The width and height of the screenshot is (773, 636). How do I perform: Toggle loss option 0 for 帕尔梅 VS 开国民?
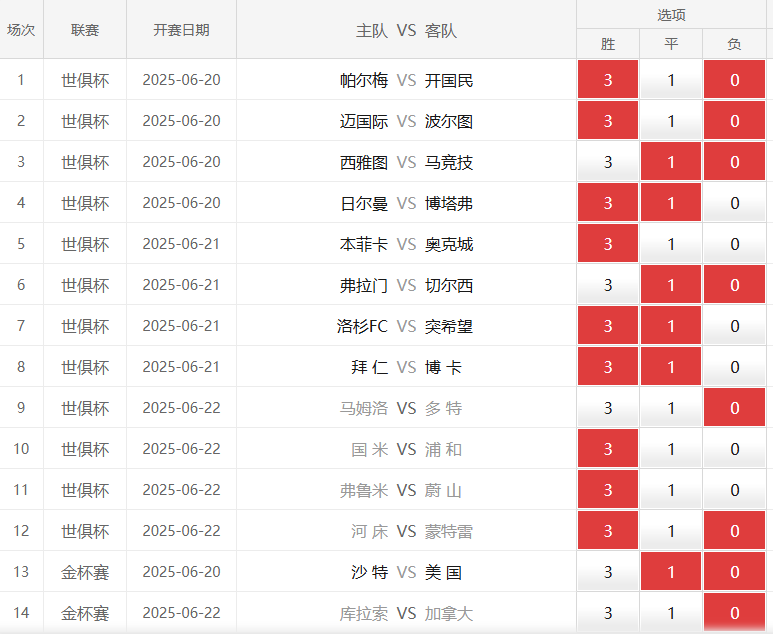(735, 79)
